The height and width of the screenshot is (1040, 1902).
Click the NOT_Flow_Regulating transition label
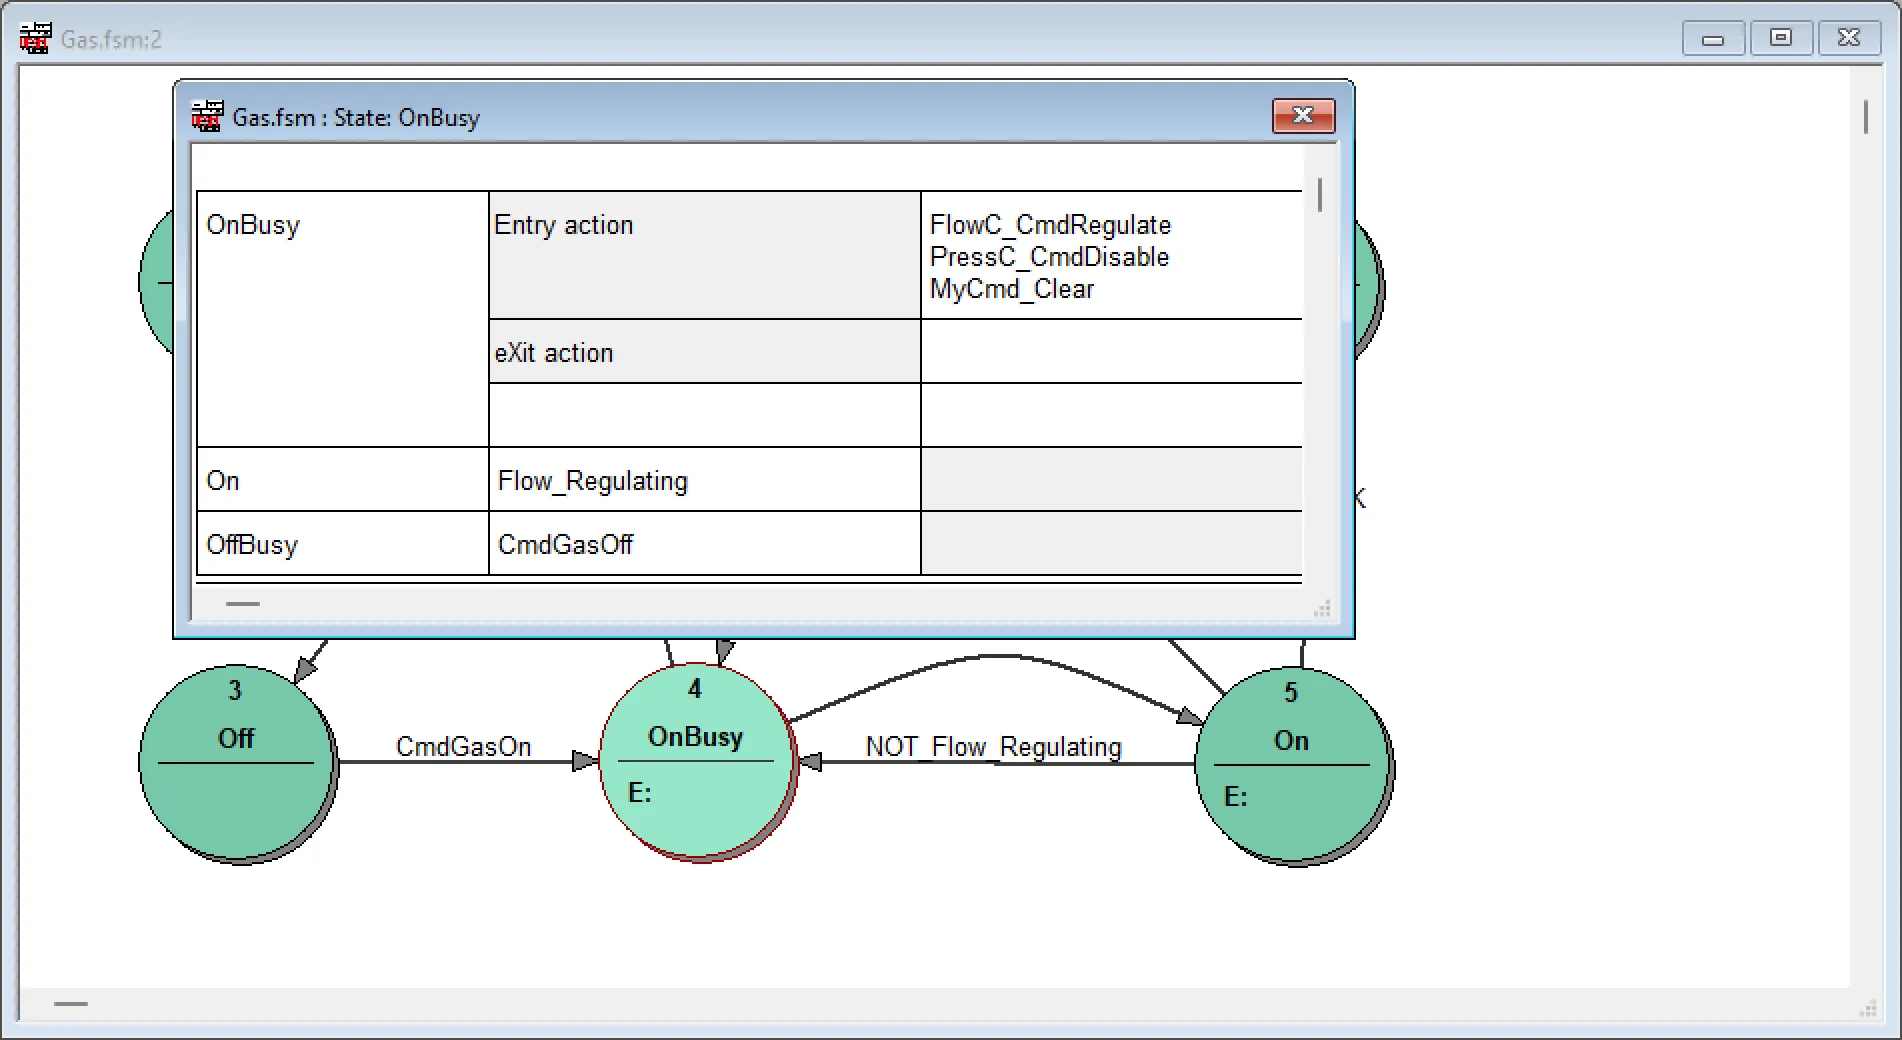pyautogui.click(x=993, y=747)
